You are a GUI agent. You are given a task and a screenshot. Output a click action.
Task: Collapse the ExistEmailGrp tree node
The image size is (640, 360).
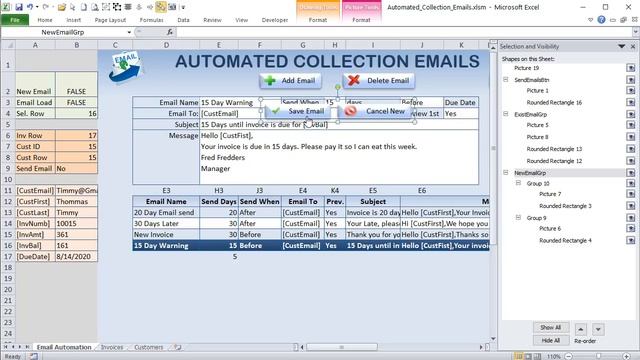[506, 114]
